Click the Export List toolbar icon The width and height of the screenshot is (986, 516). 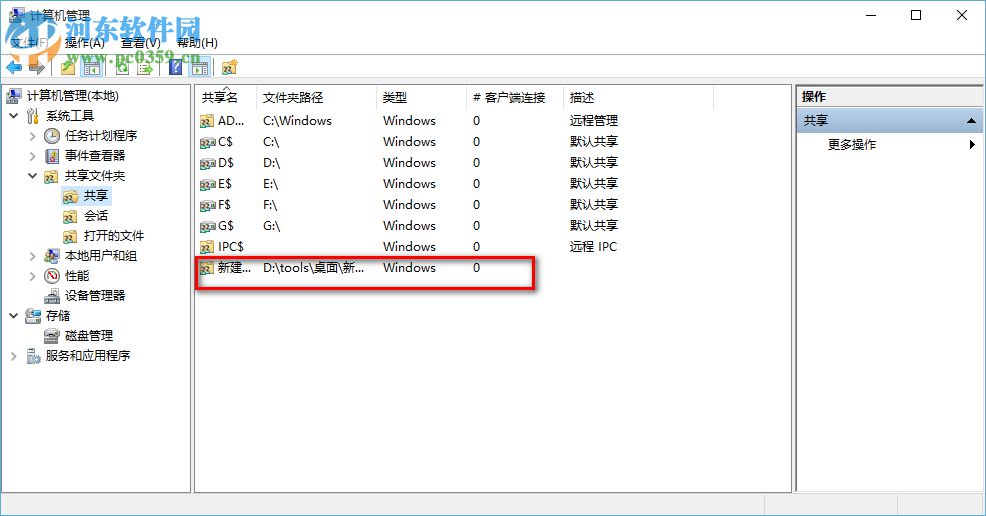coord(145,67)
